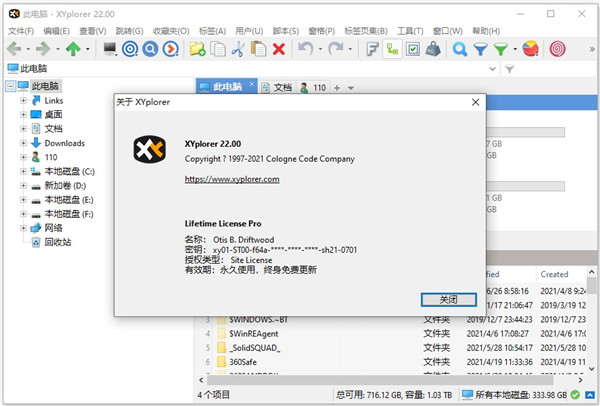The width and height of the screenshot is (600, 406).
Task: Create a new folder with toolbar icon
Action: click(x=197, y=49)
